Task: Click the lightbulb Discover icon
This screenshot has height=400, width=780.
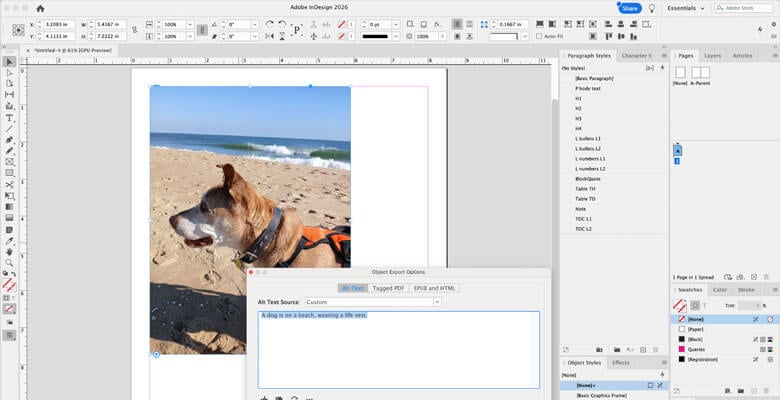Action: (x=652, y=8)
